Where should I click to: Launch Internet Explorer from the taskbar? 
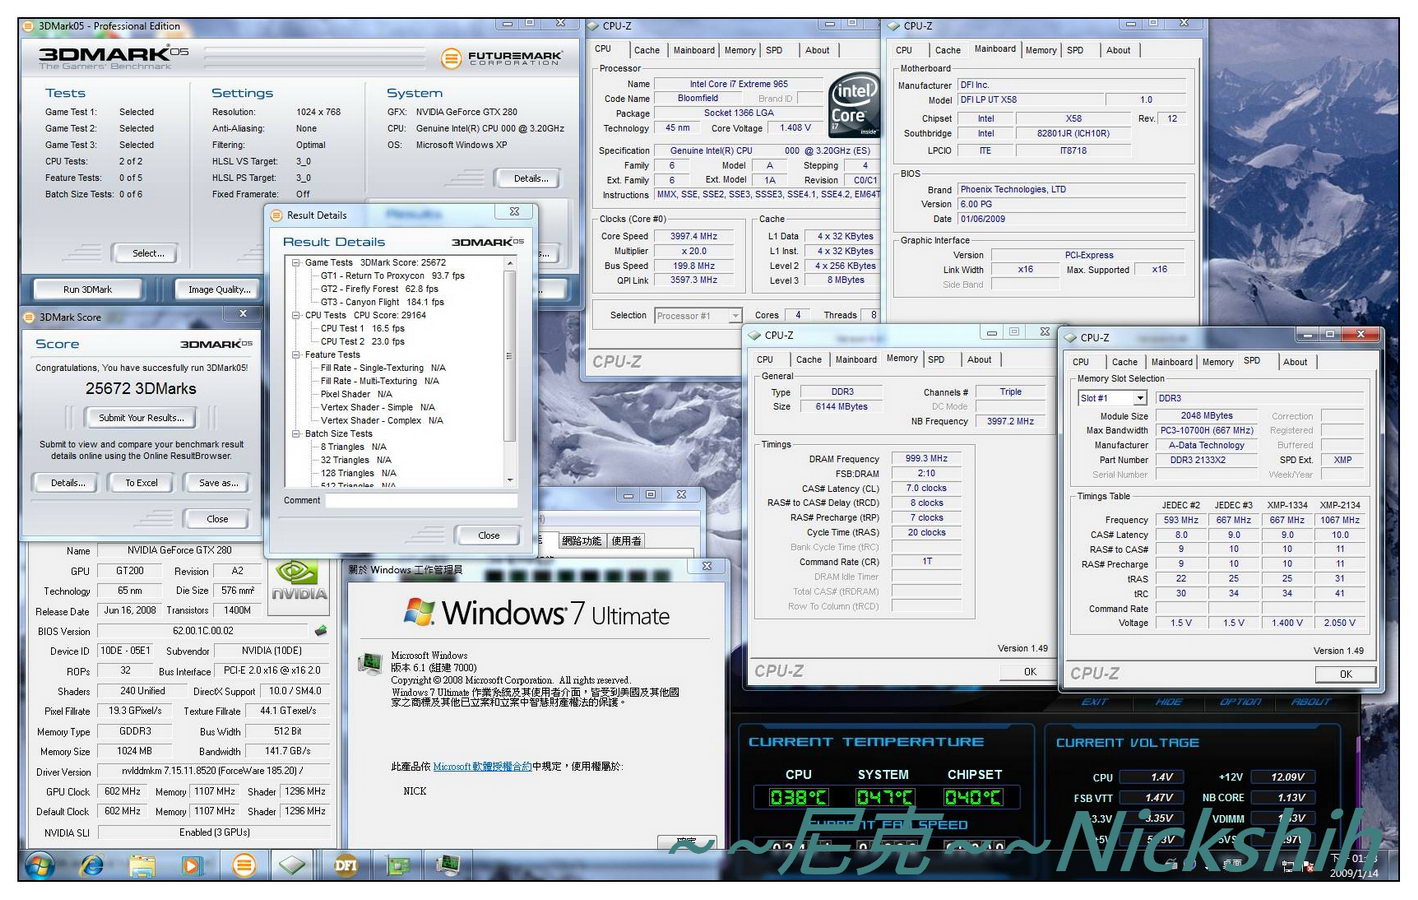pos(91,864)
